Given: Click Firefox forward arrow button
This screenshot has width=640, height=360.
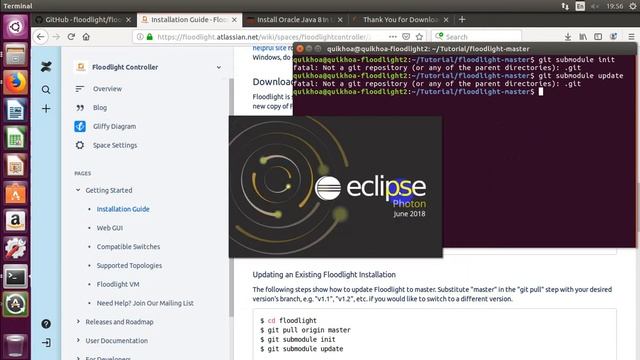Looking at the screenshot, I should tap(56, 37).
